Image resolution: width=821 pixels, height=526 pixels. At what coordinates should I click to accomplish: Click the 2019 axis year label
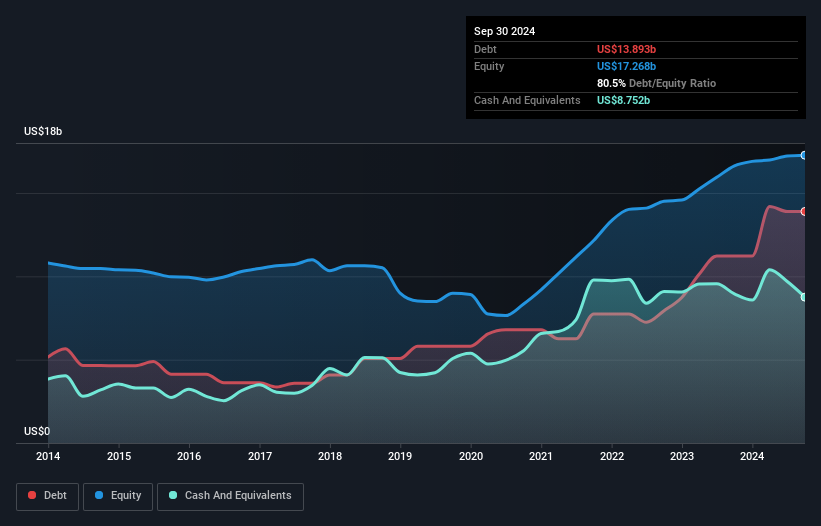click(x=400, y=456)
